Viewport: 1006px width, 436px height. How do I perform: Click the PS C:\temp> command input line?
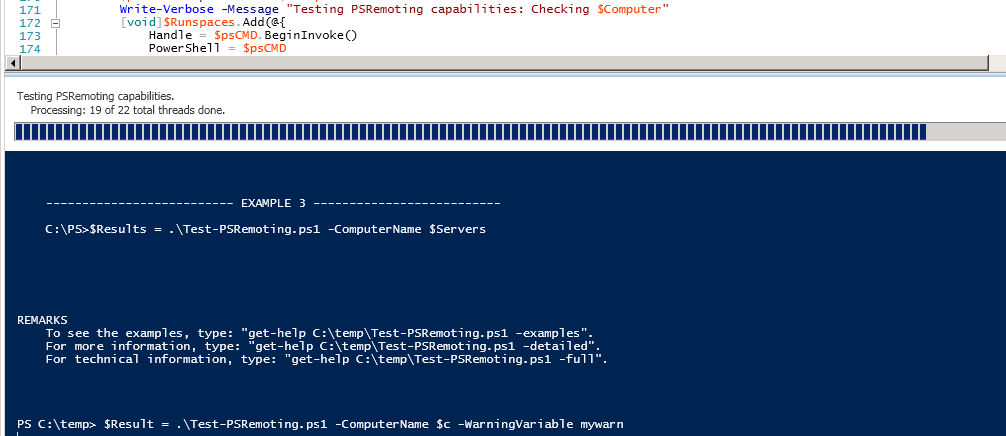320,424
